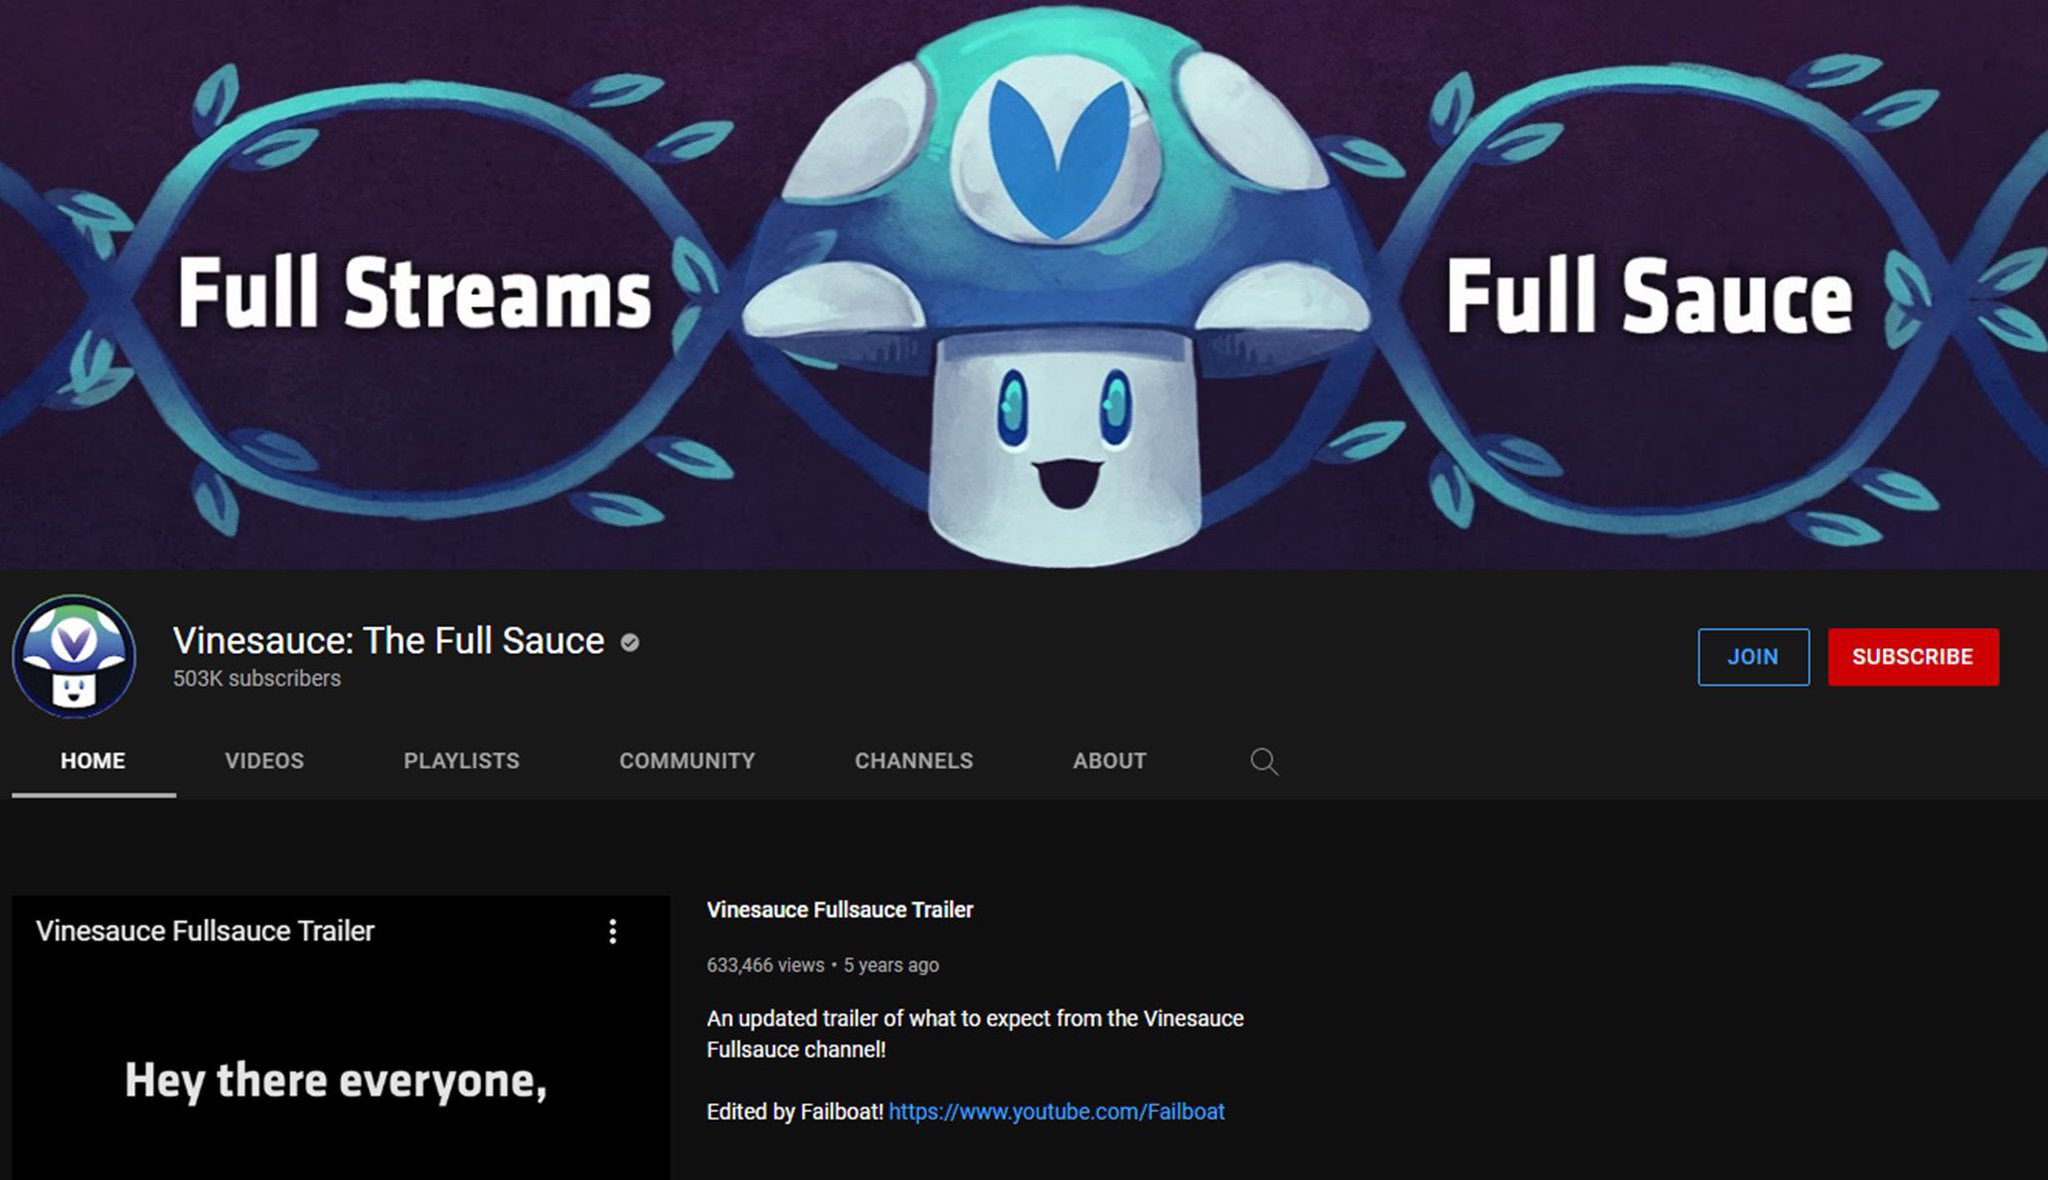Screen dimensions: 2048x1180
Task: Select the Channels tab
Action: click(x=914, y=761)
